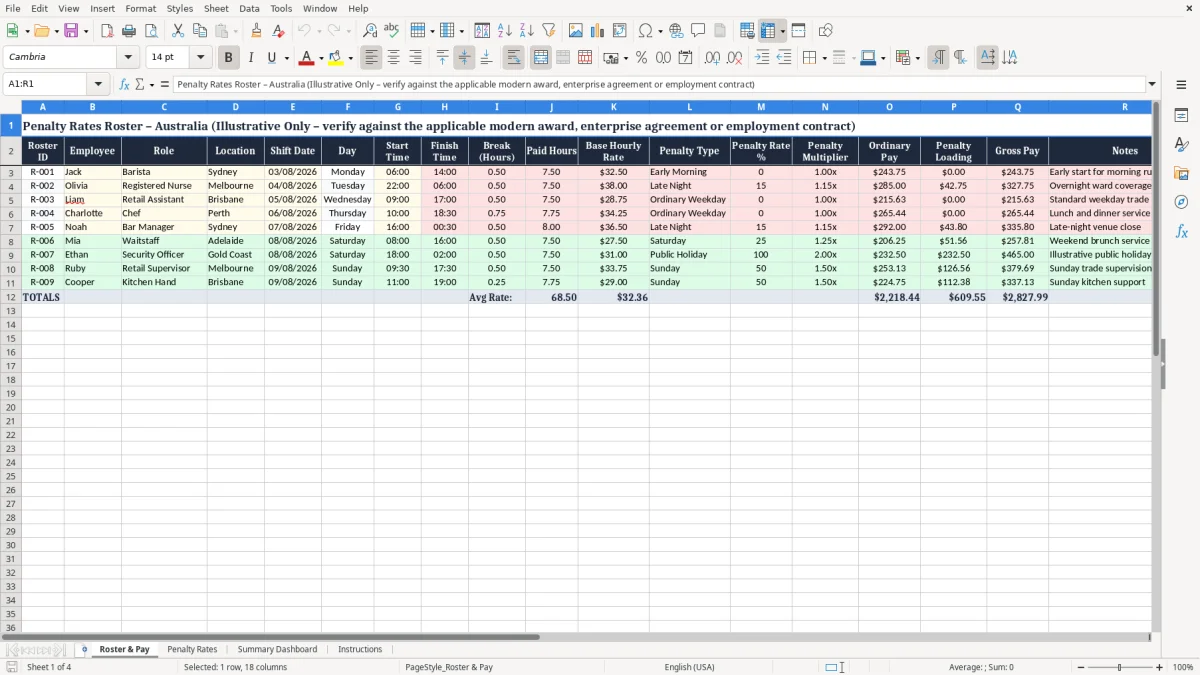Insert a hyperlink
Viewport: 1200px width, 675px height.
coord(676,31)
